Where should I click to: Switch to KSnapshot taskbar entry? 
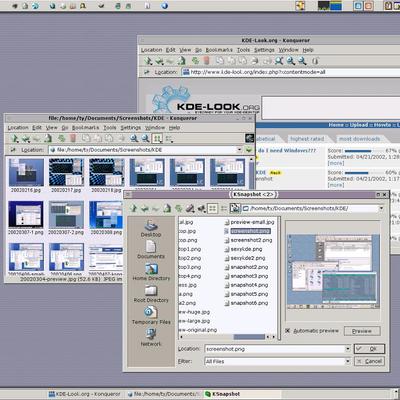tap(242, 394)
